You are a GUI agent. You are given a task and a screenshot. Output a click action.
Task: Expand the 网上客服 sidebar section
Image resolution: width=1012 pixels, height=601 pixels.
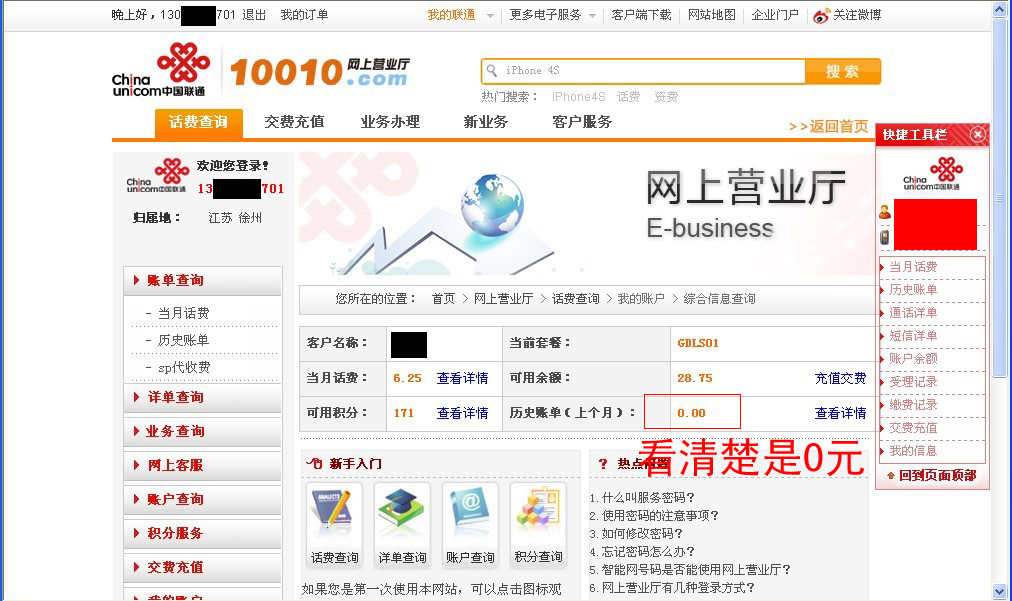click(203, 465)
